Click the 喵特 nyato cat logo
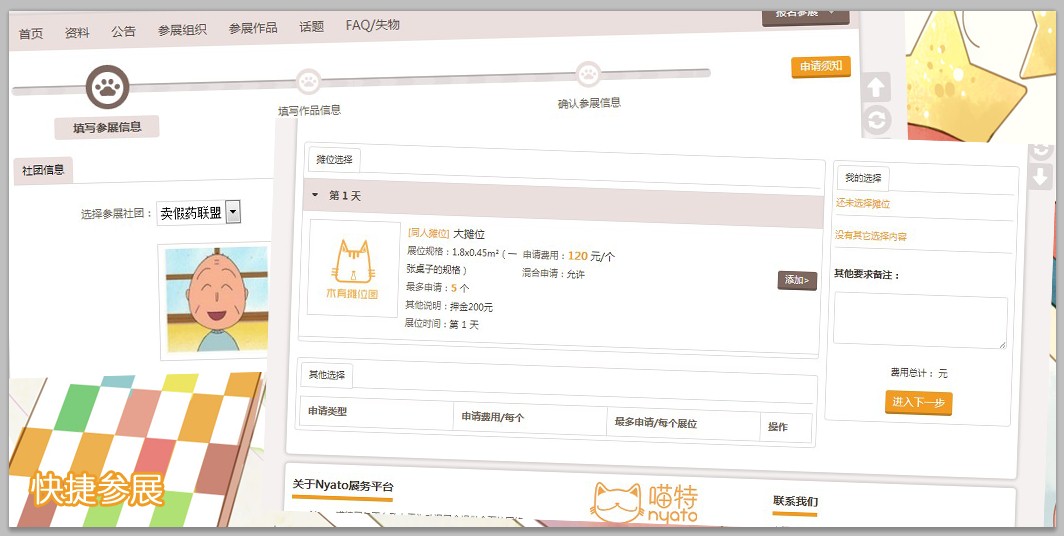1064x536 pixels. pyautogui.click(x=644, y=503)
